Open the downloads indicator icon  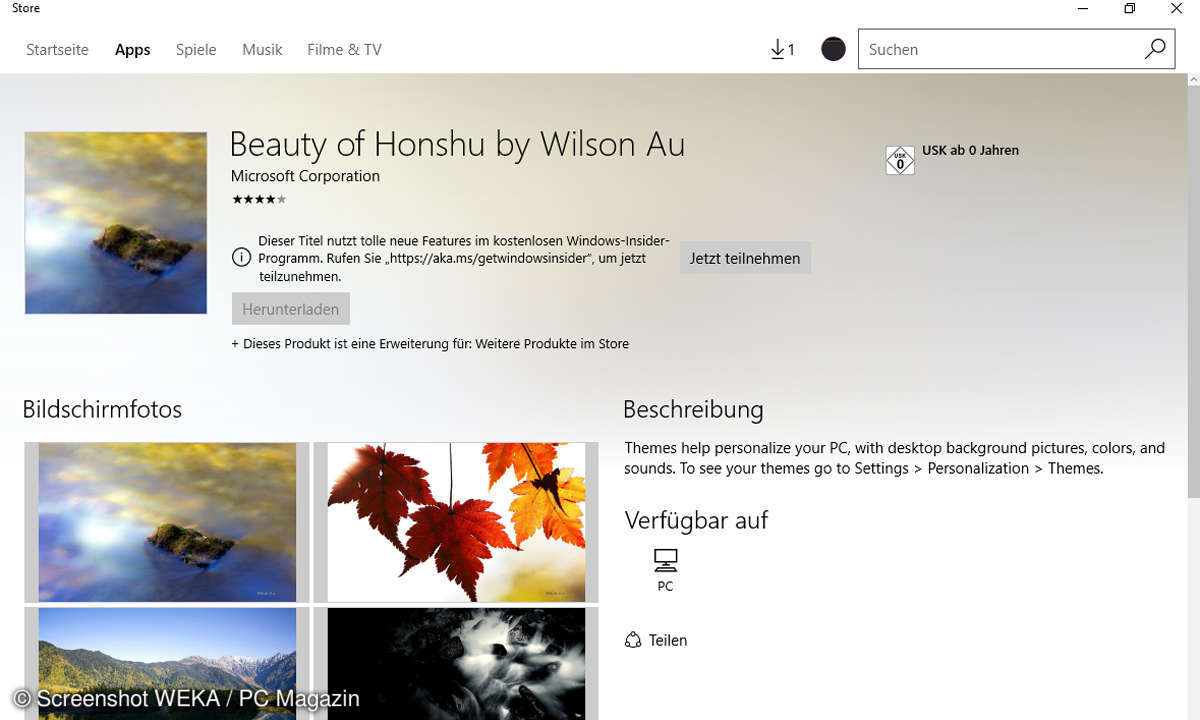coord(782,49)
